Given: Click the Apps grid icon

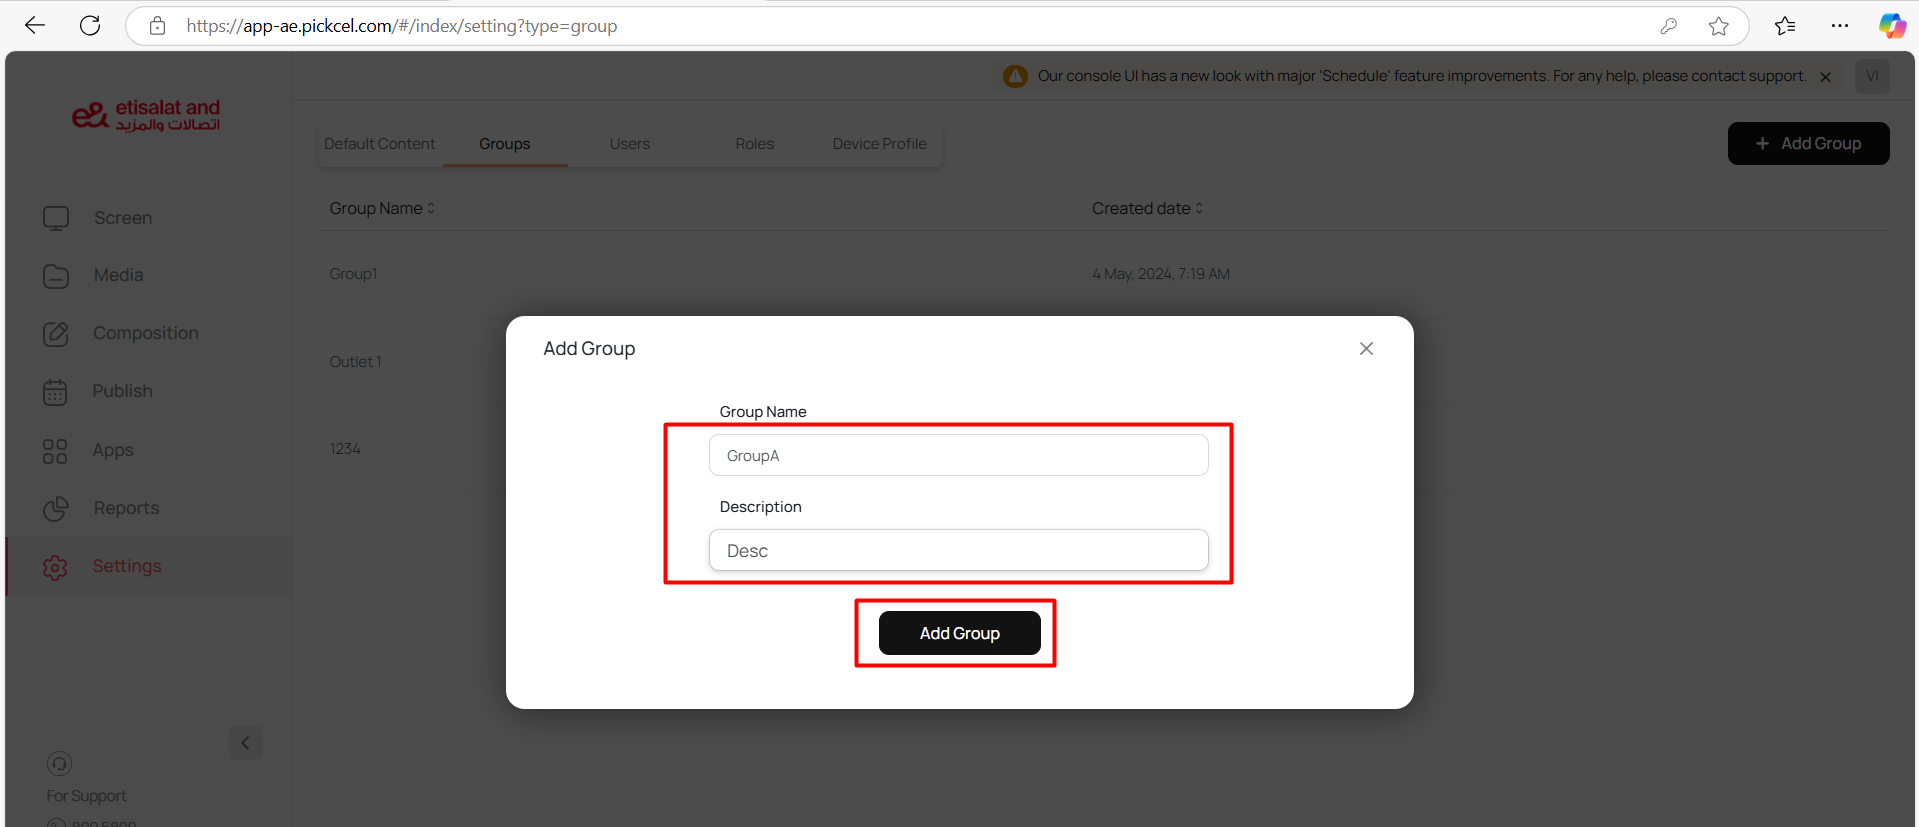Looking at the screenshot, I should (55, 451).
